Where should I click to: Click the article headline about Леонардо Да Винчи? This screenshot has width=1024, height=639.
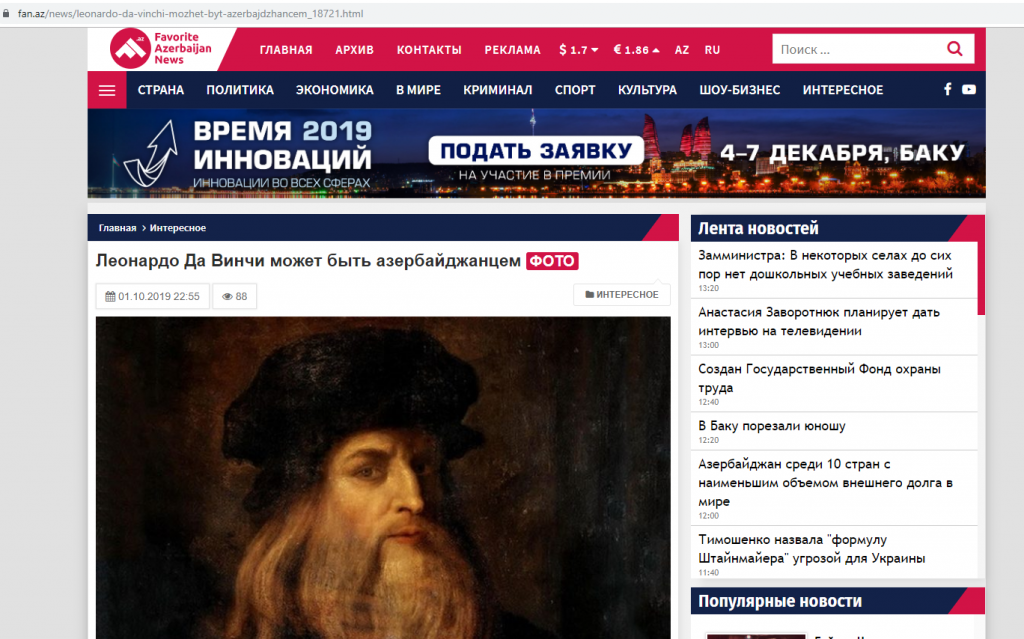tap(308, 261)
